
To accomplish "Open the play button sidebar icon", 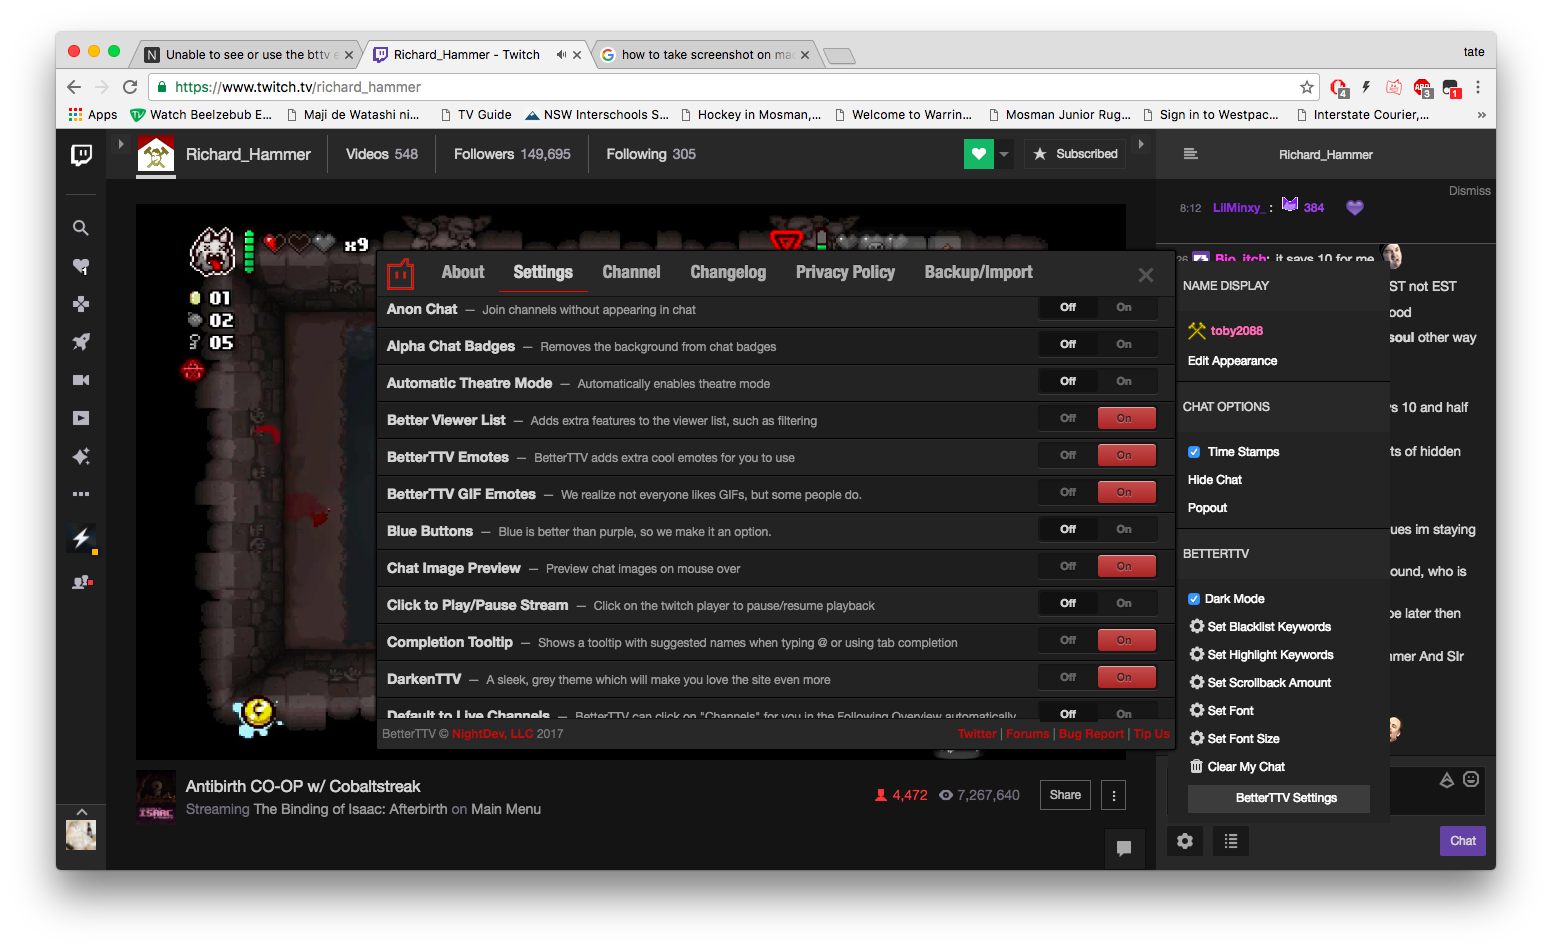I will [81, 418].
